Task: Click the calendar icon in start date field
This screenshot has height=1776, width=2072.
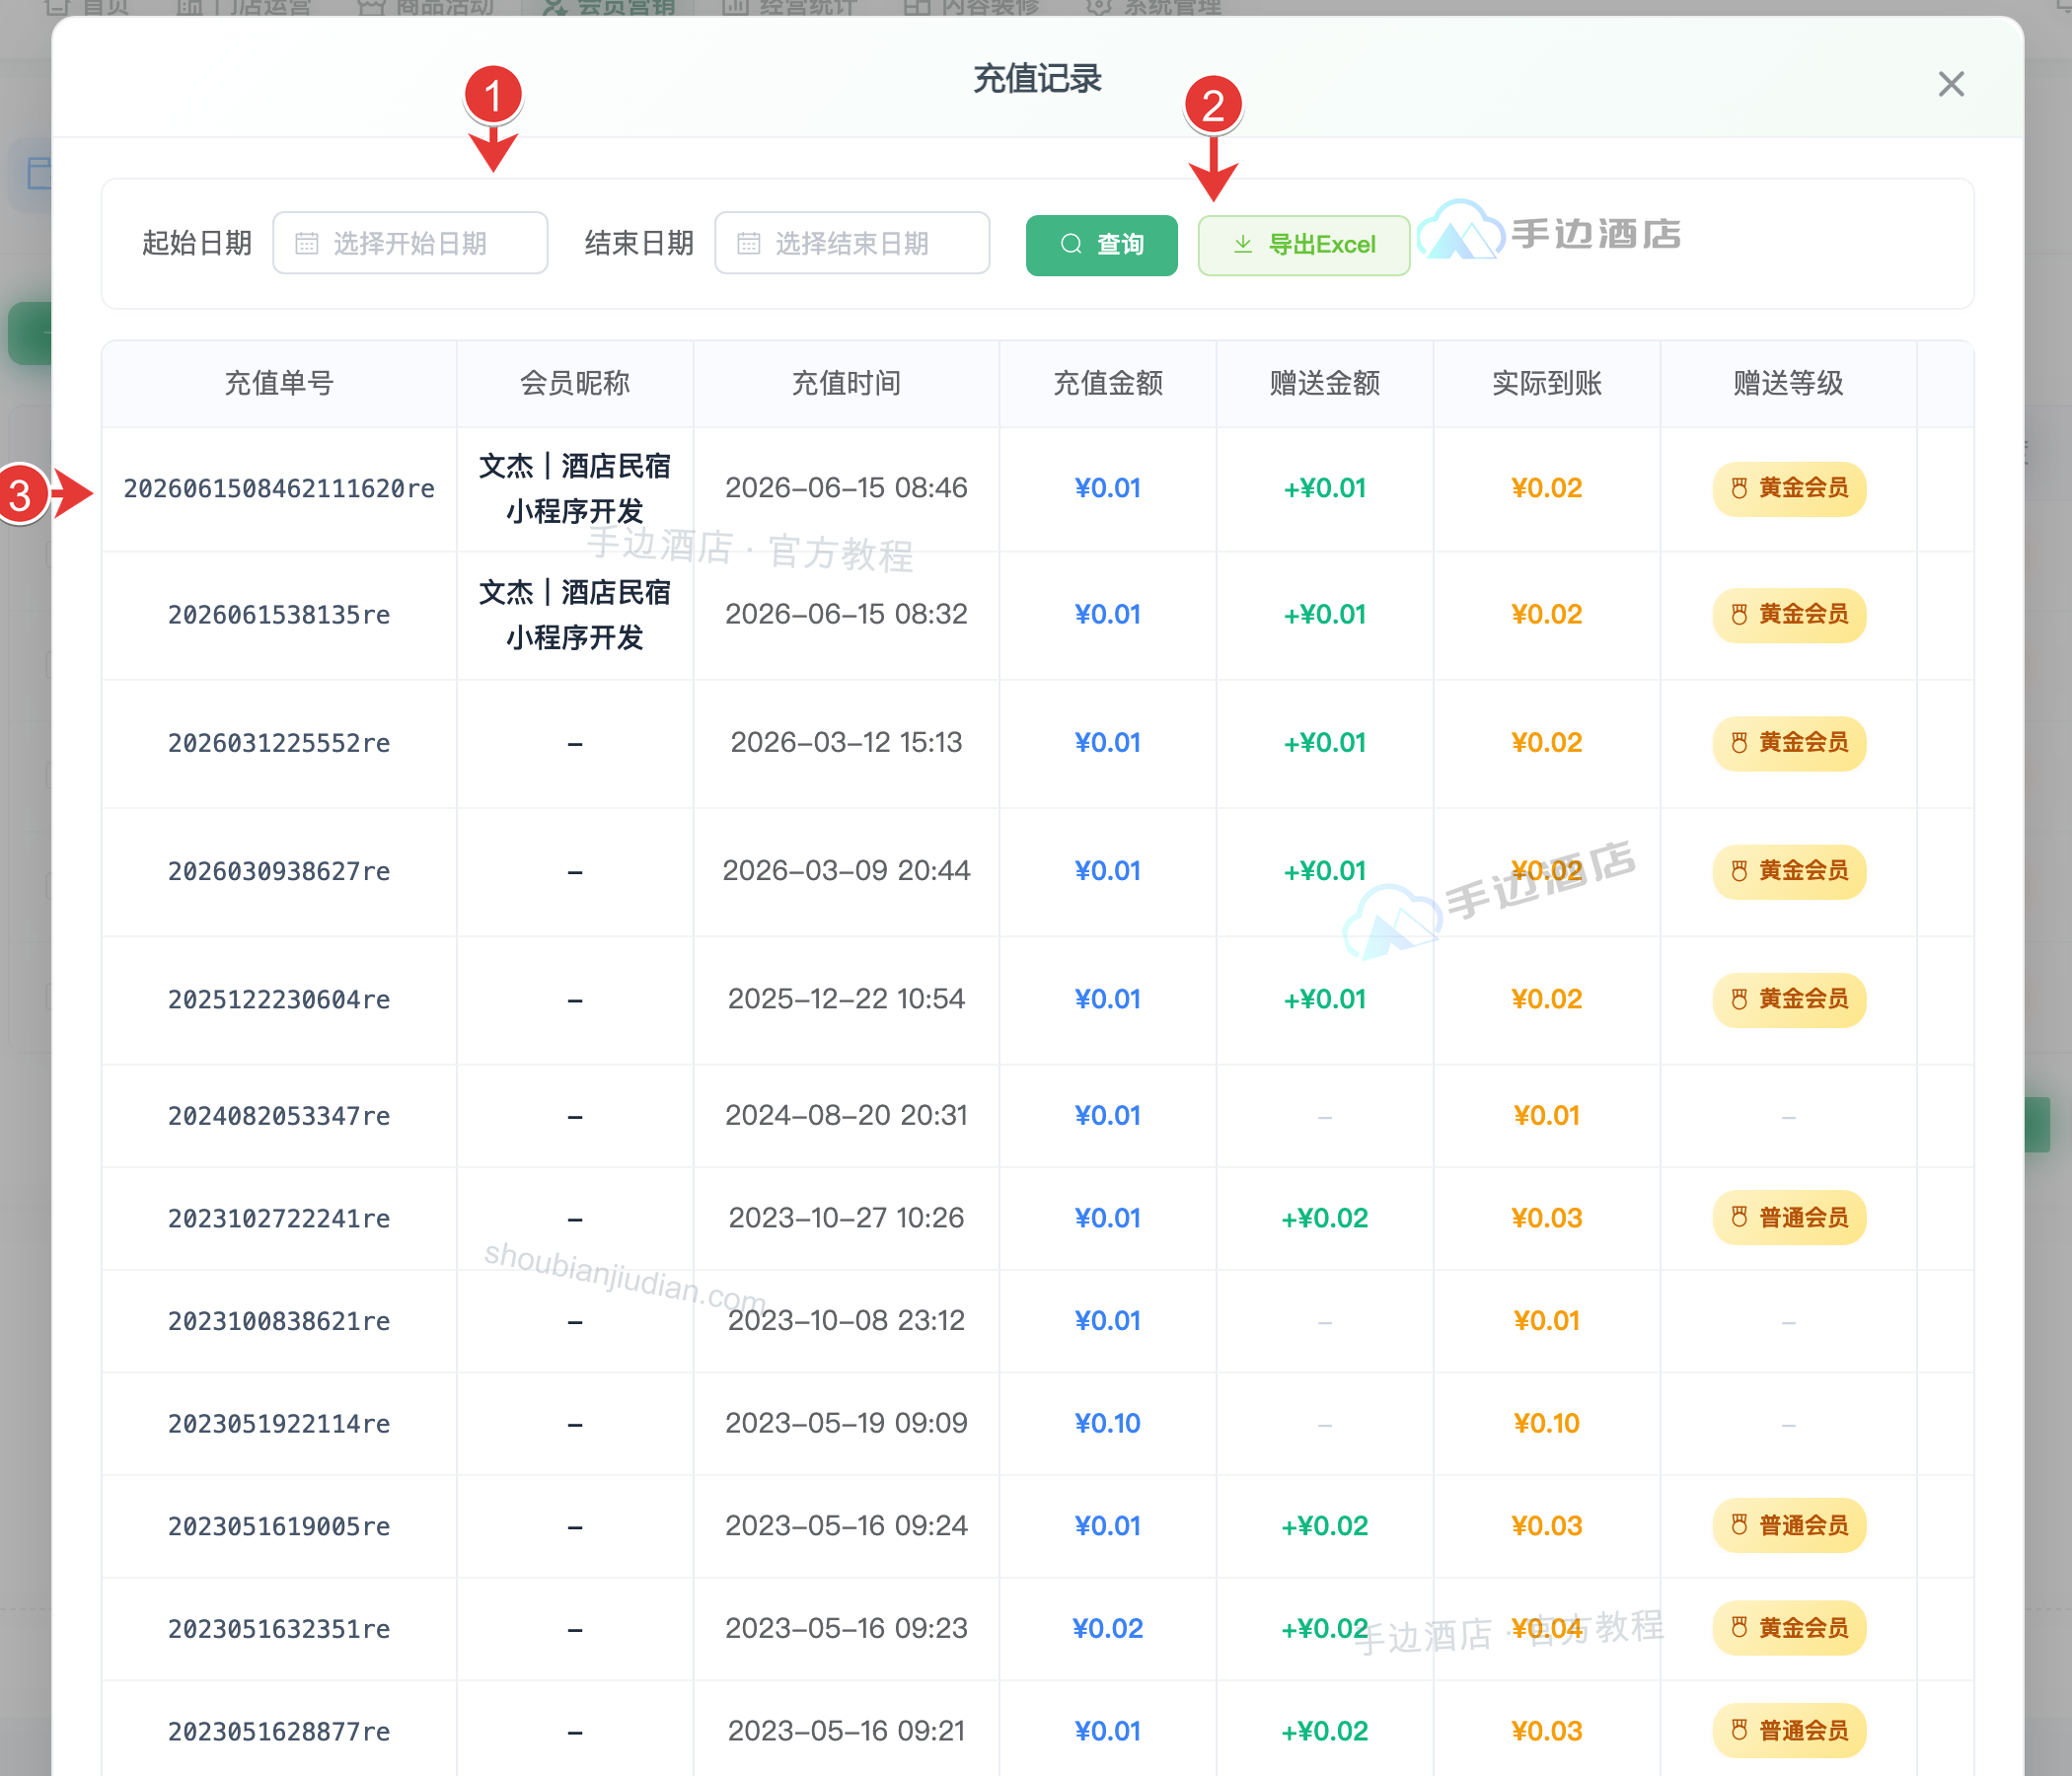Action: click(307, 243)
